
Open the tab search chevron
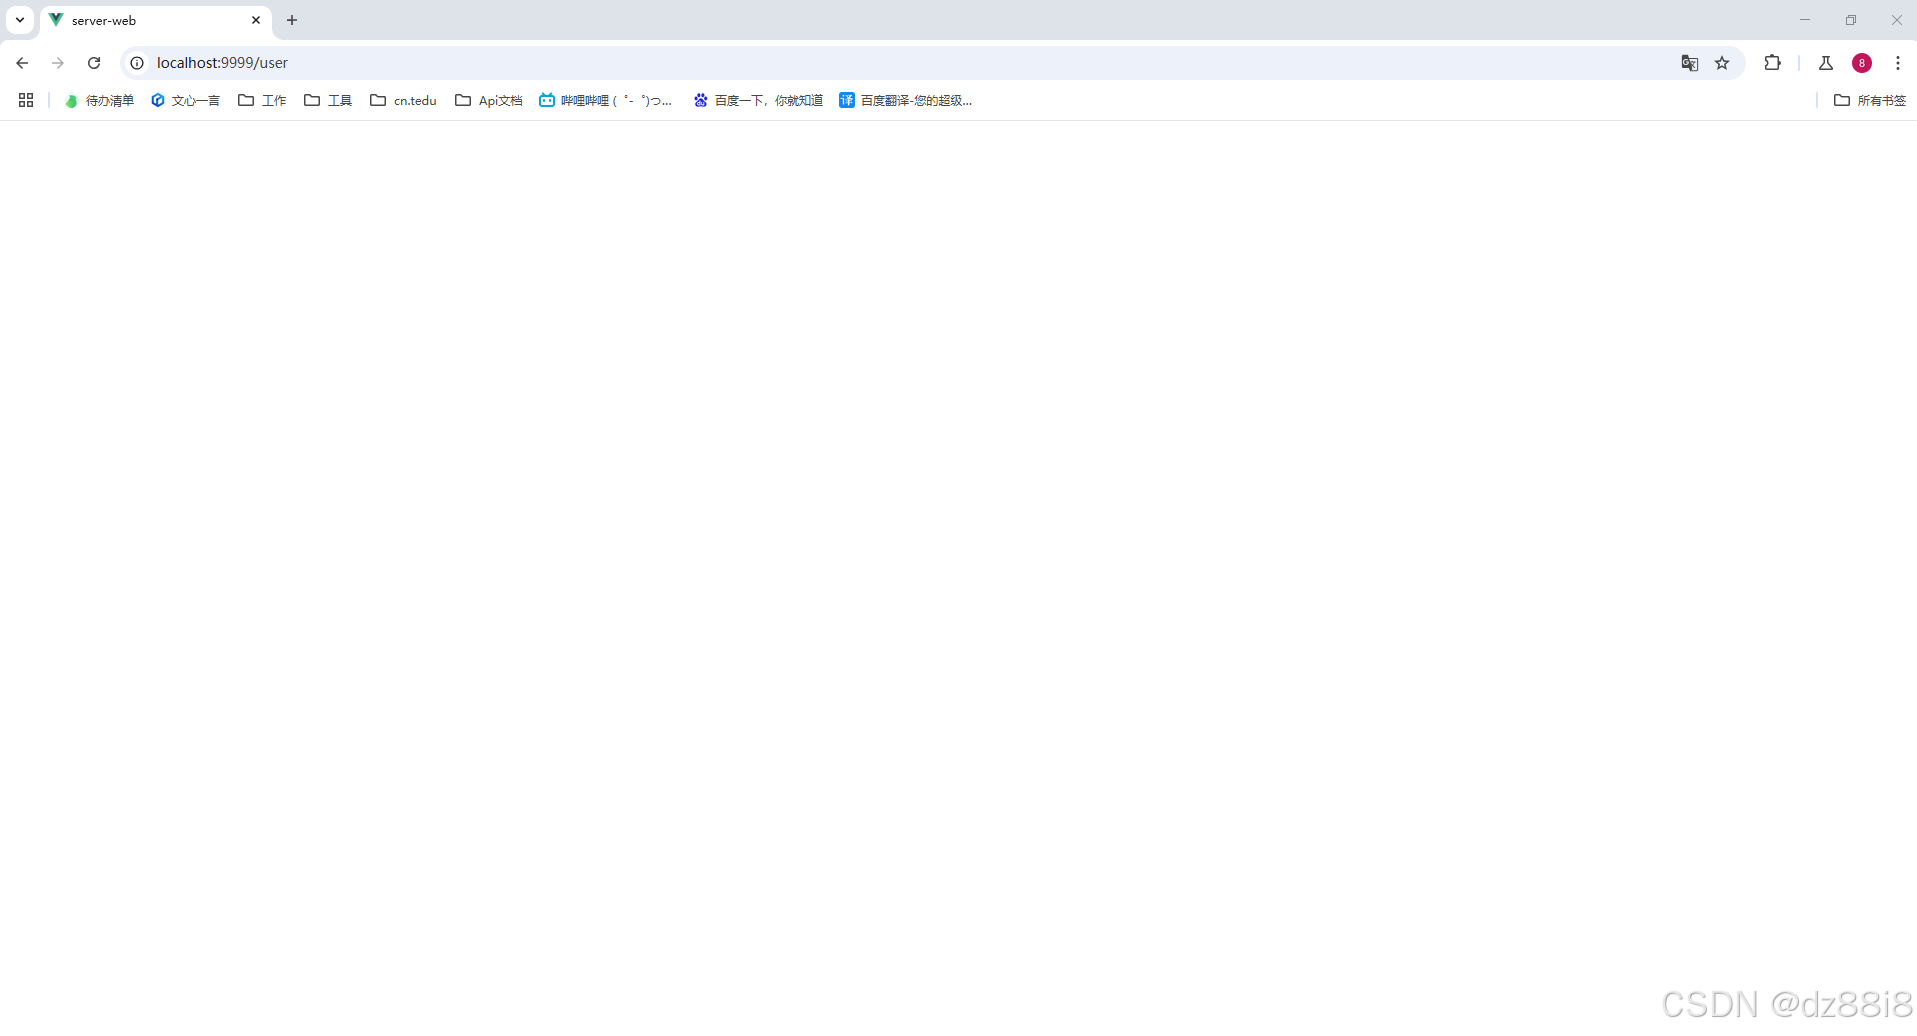[19, 20]
